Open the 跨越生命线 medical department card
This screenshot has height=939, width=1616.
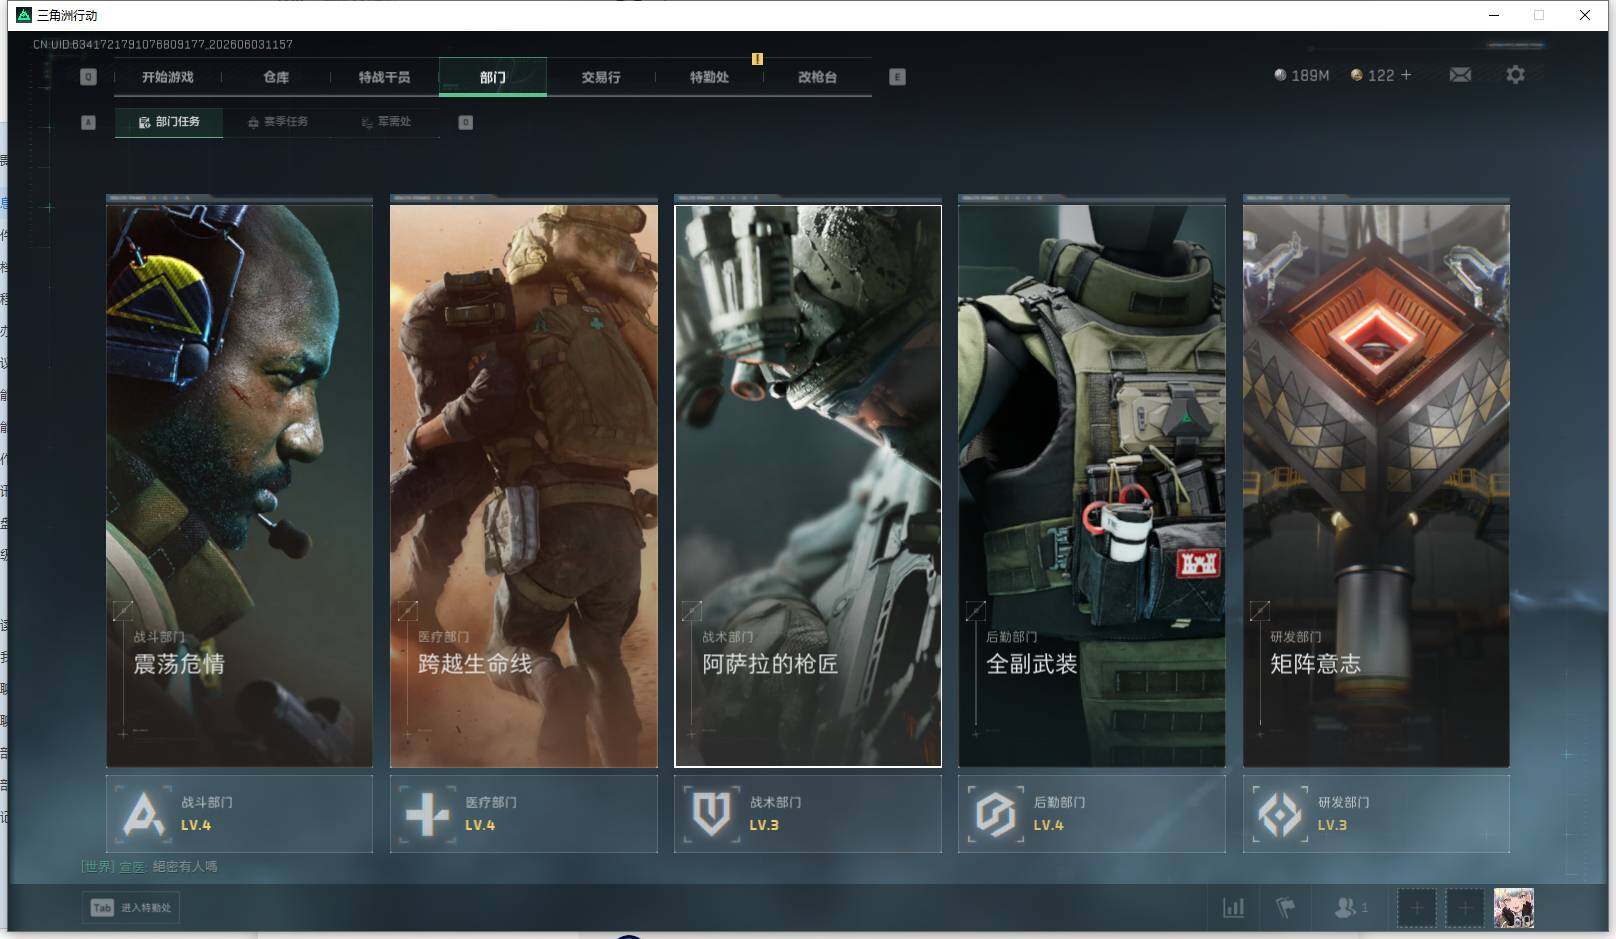coord(523,485)
